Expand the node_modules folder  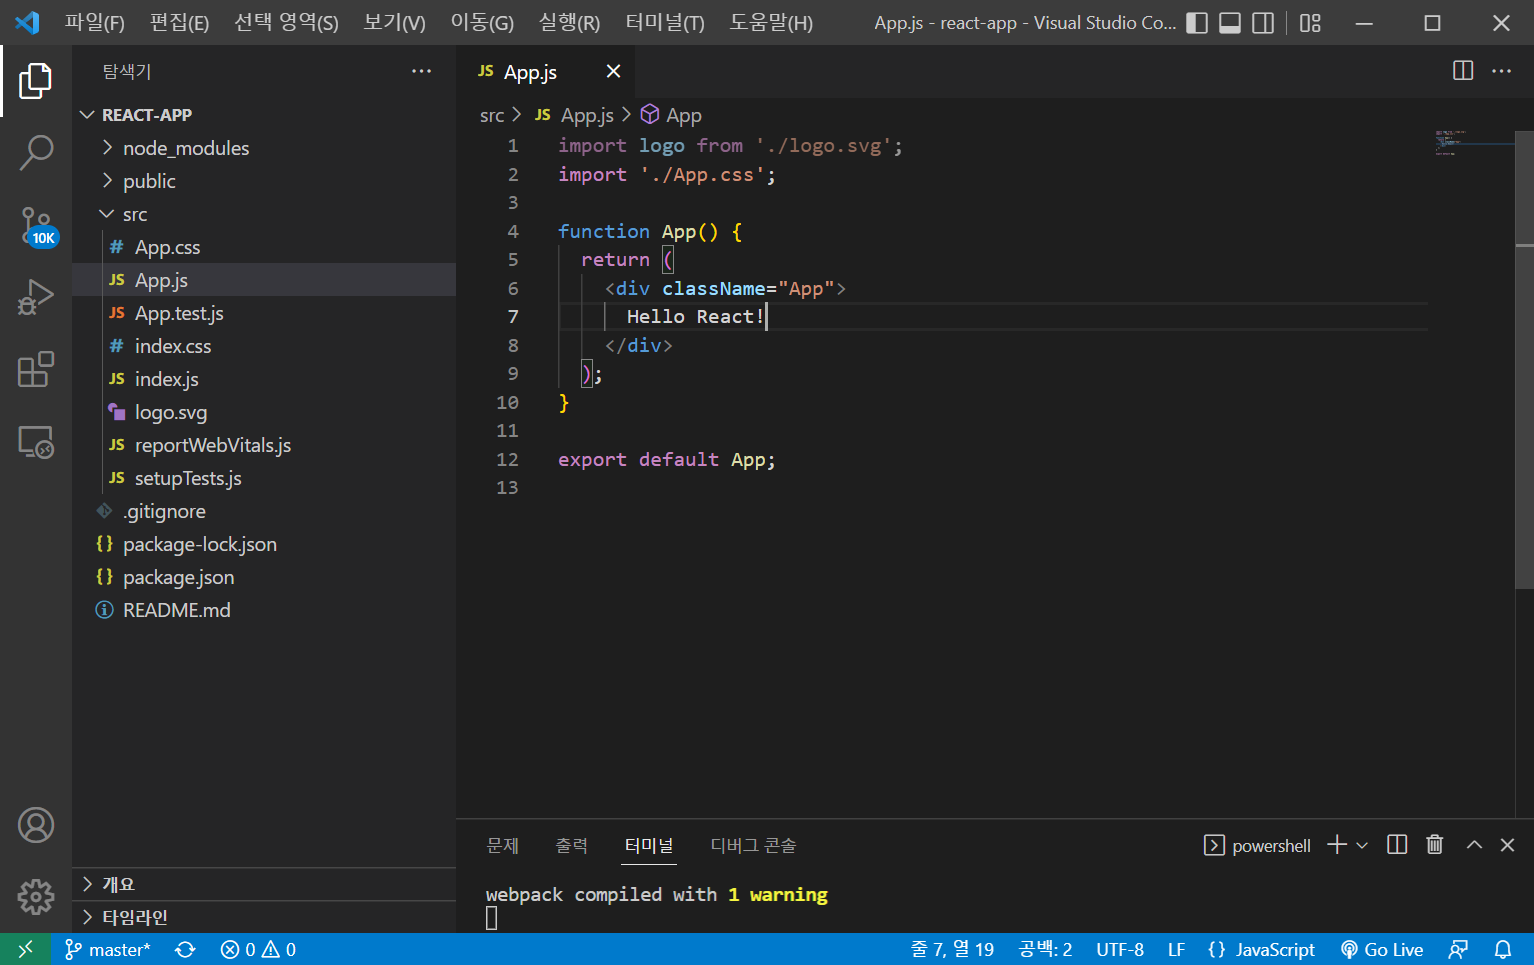point(264,148)
